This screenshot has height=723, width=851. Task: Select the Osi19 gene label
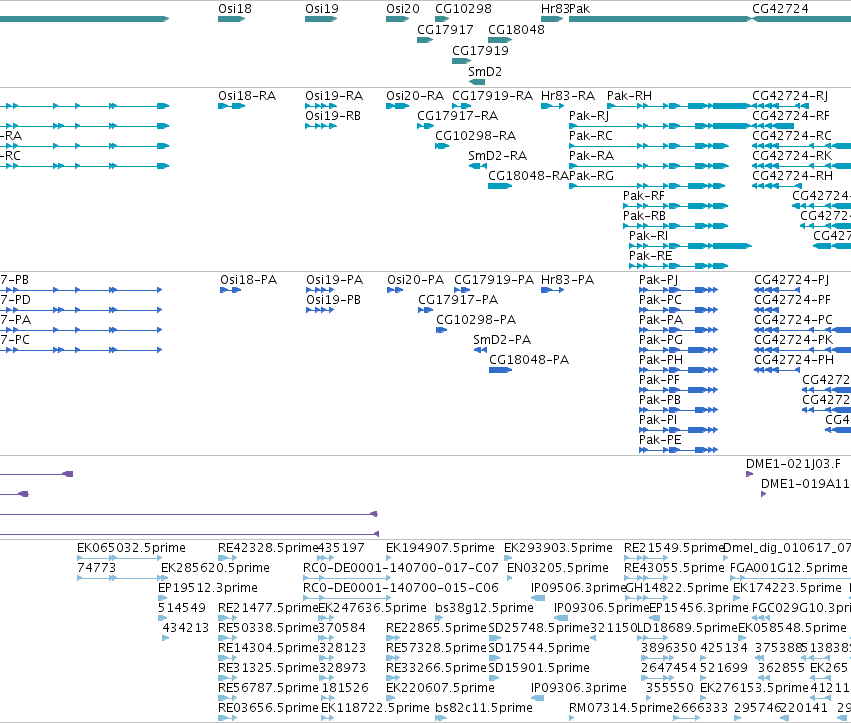[321, 9]
